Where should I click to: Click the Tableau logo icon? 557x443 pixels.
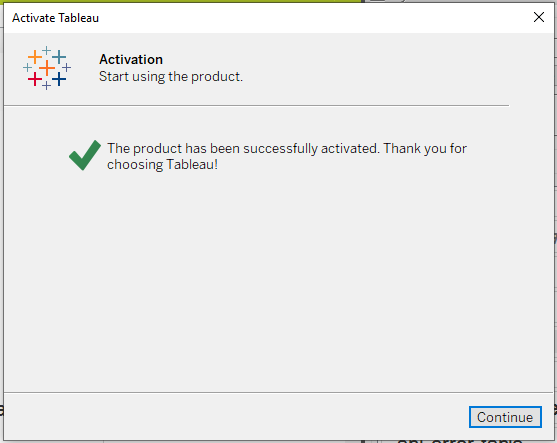[47, 68]
